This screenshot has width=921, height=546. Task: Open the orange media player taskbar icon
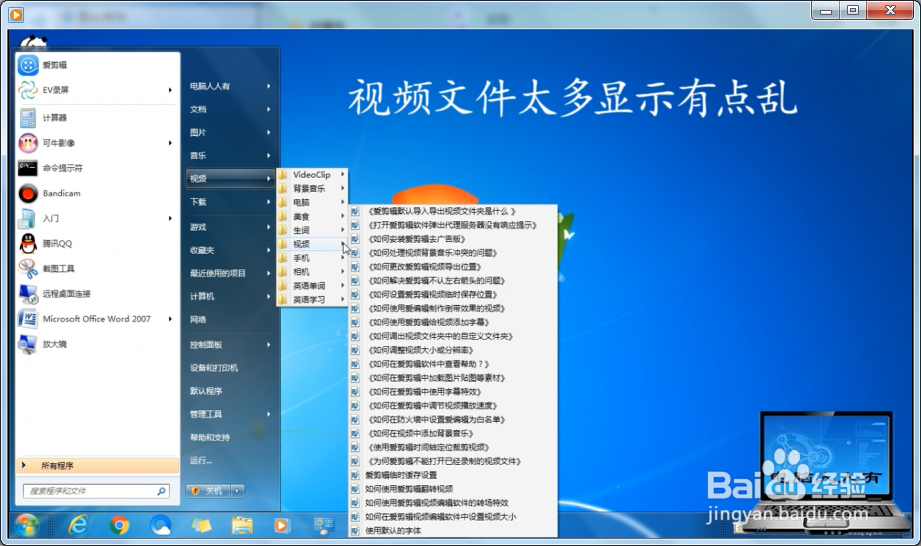click(x=282, y=525)
